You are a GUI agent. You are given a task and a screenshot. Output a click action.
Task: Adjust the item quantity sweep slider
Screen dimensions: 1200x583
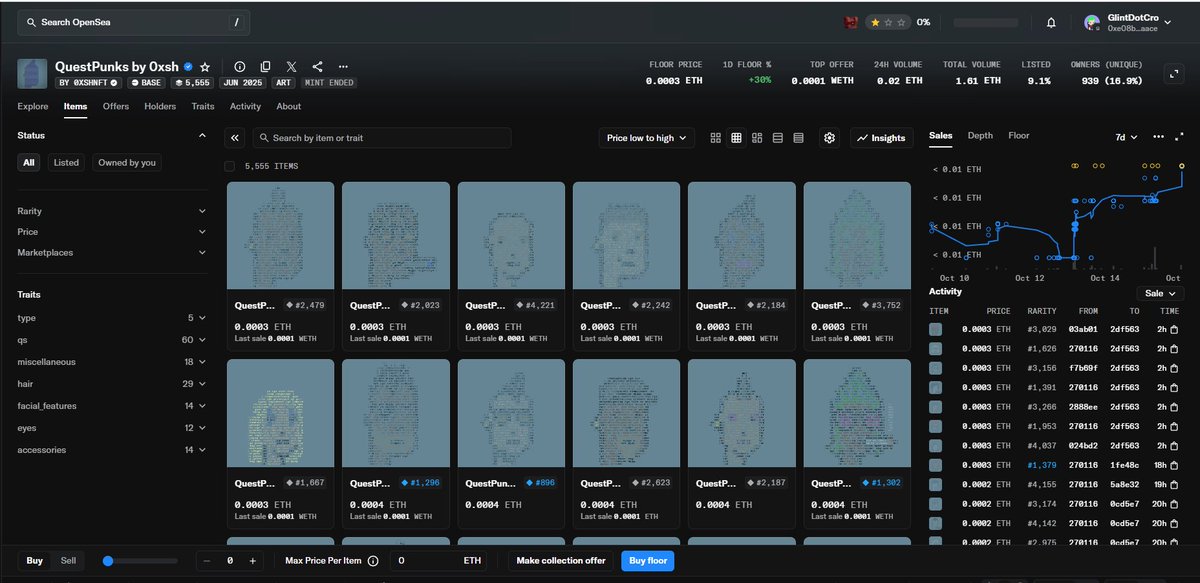point(140,561)
